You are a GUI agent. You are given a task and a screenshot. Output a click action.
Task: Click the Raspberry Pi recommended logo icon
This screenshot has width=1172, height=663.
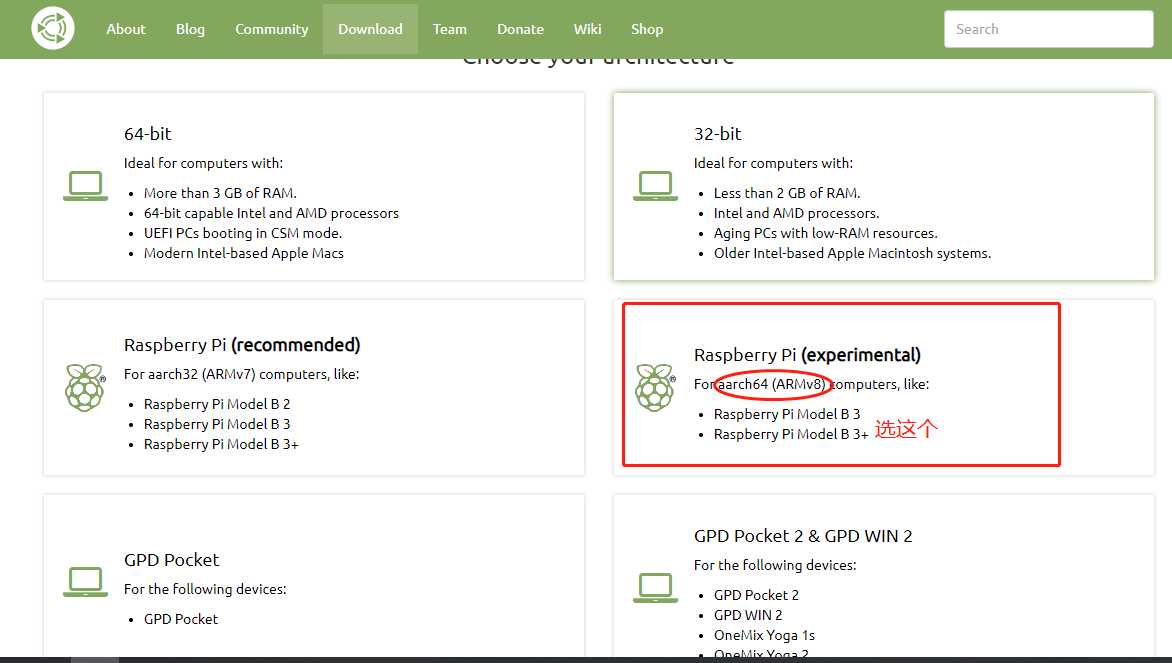[x=85, y=387]
